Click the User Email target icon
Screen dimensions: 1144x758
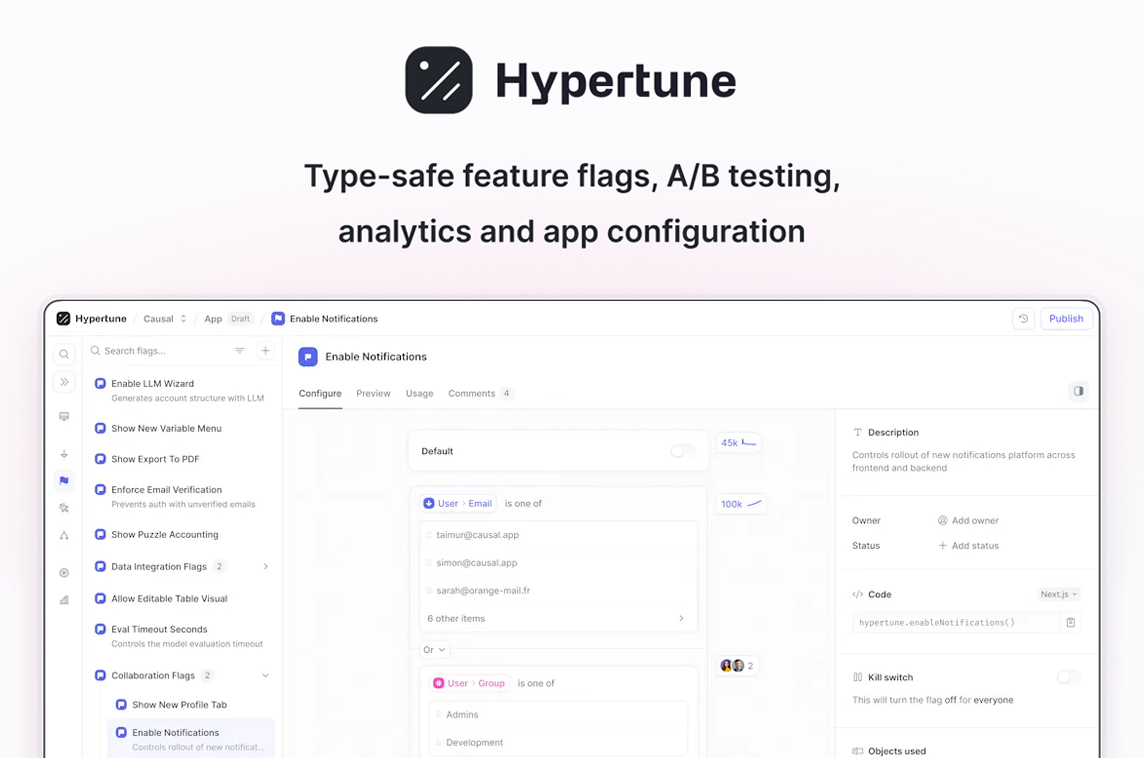[x=429, y=503]
